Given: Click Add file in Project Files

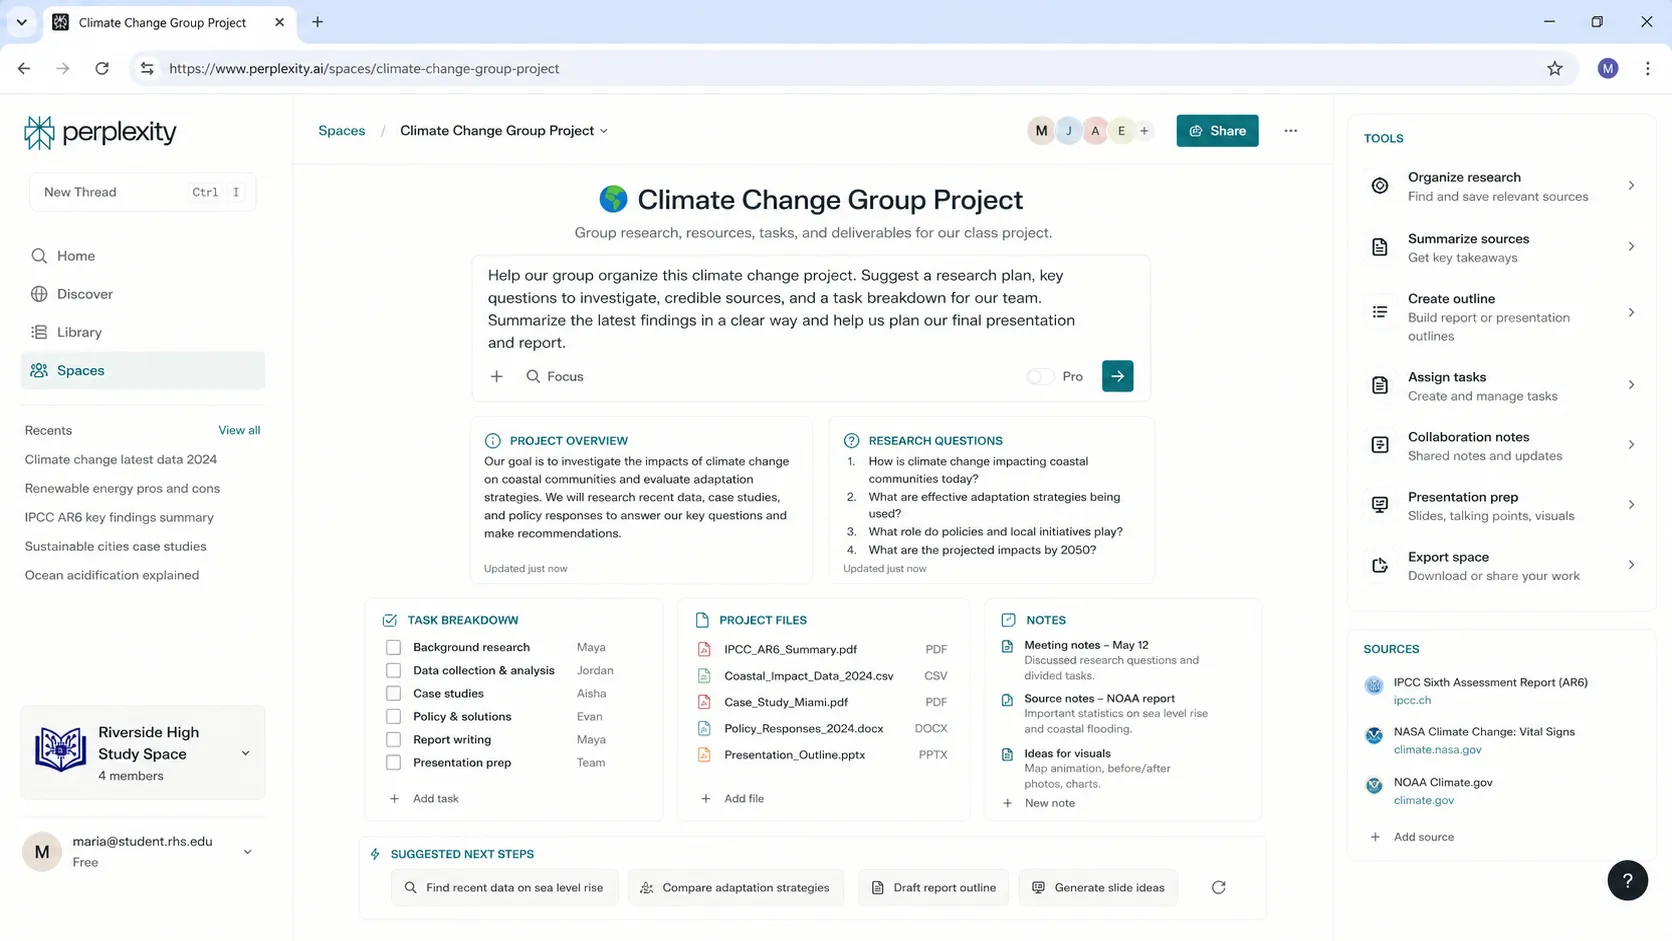Looking at the screenshot, I should (x=733, y=799).
